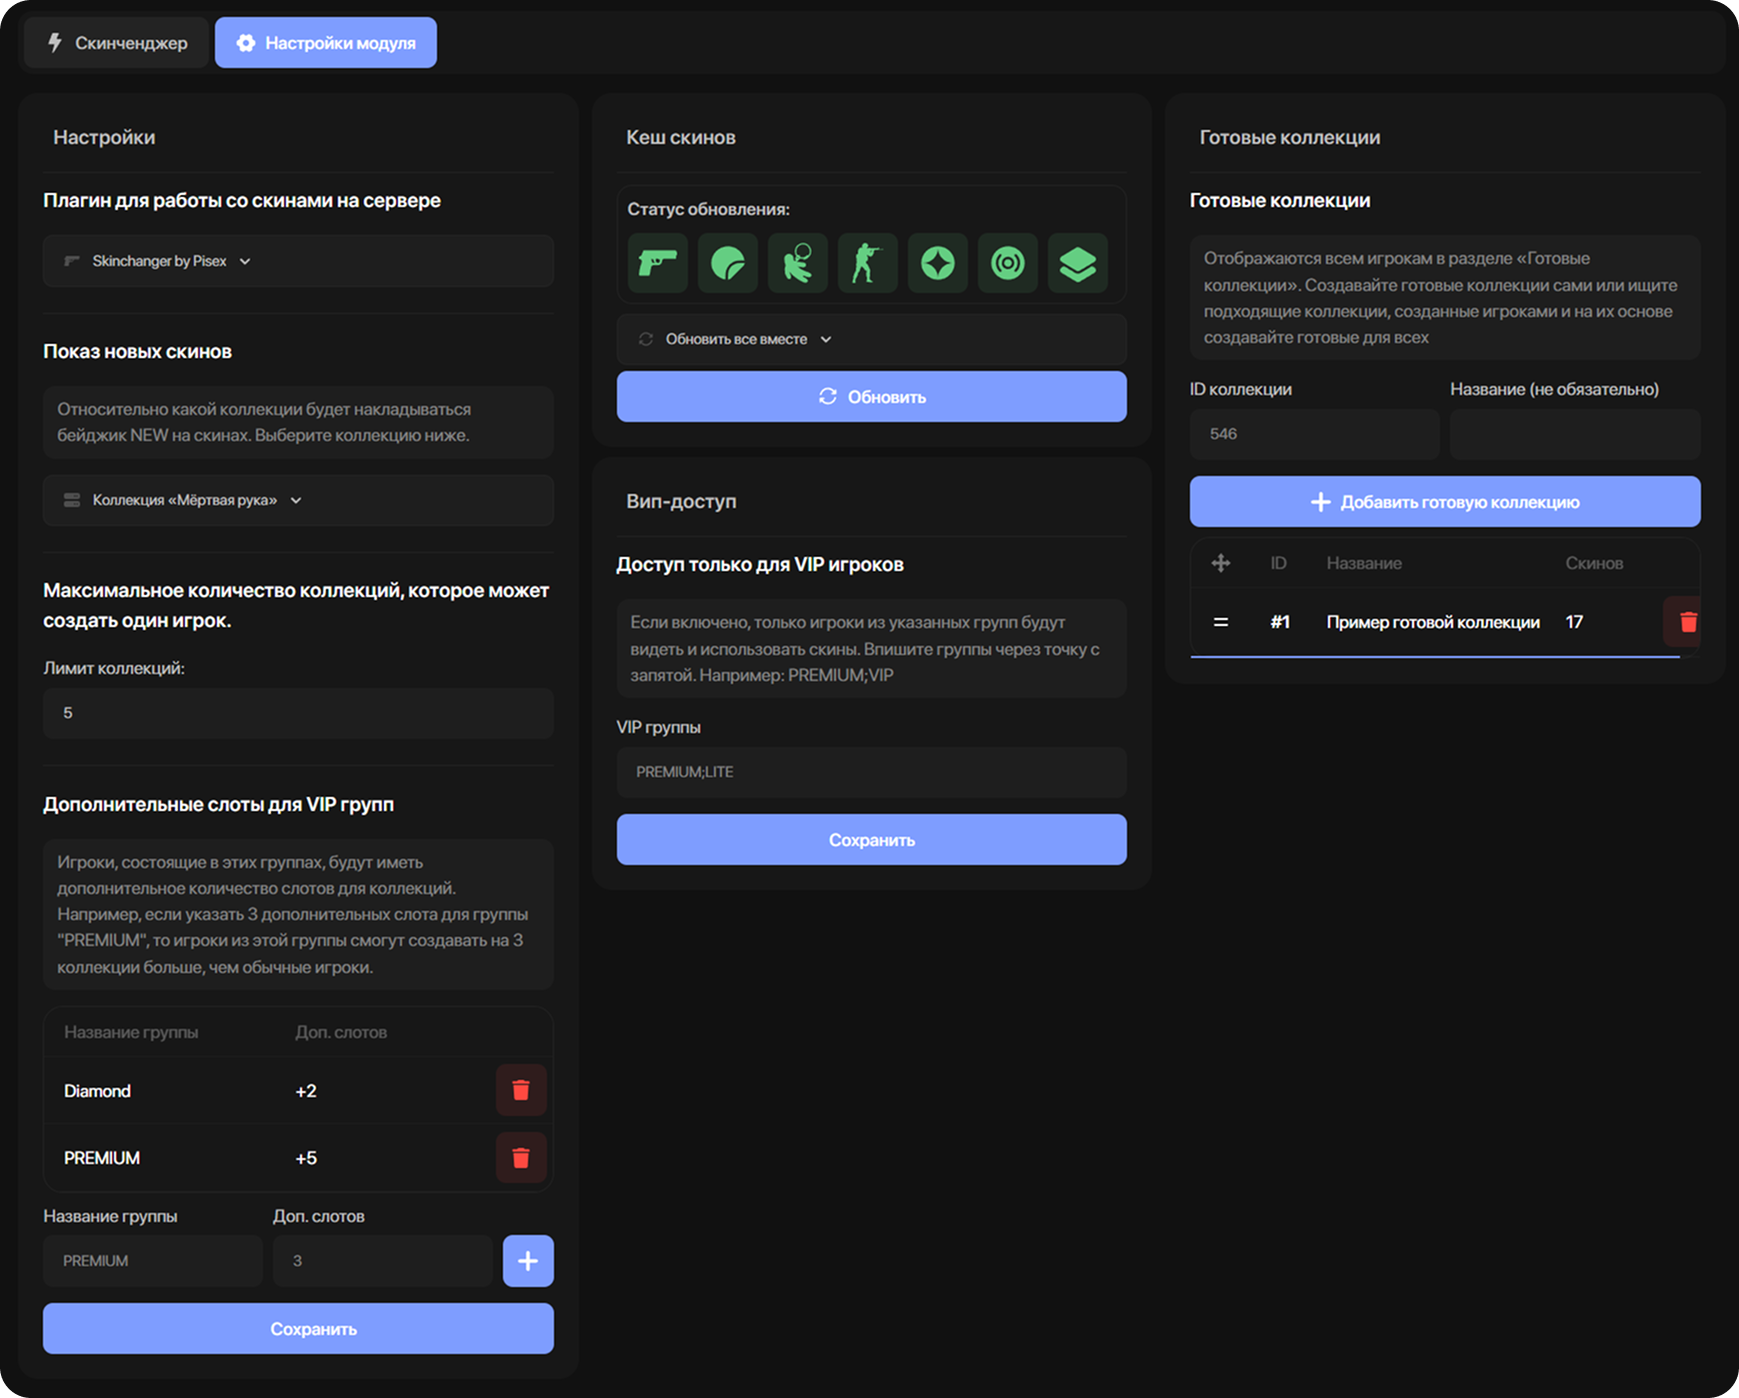Grab the drag handle of collection #1

pos(1221,622)
